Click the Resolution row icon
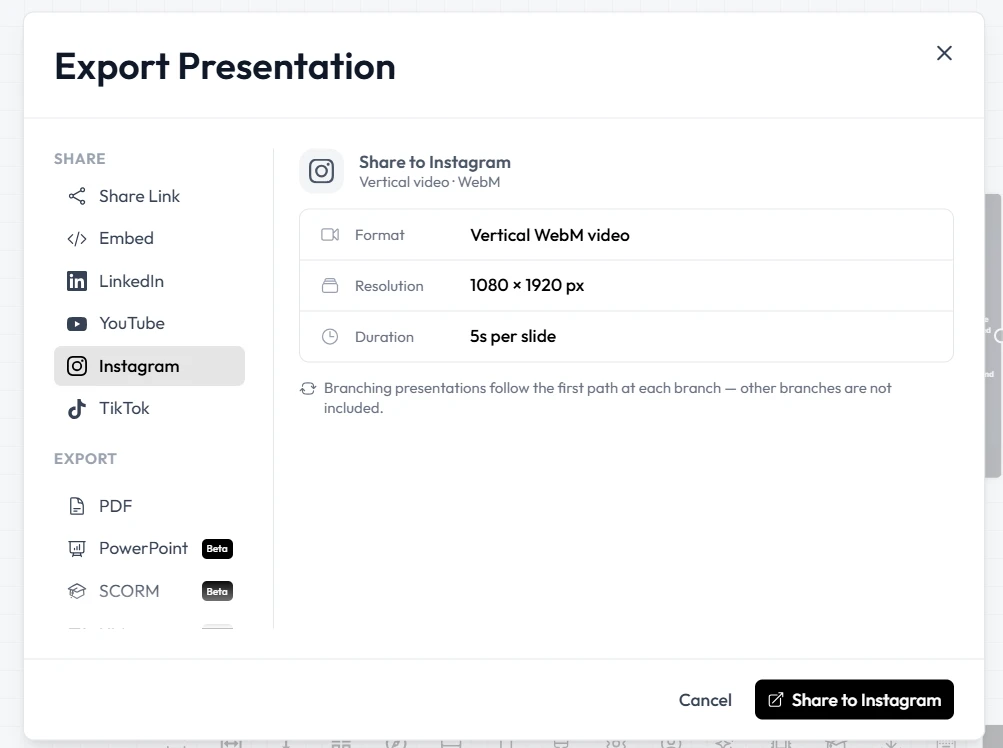 [330, 285]
